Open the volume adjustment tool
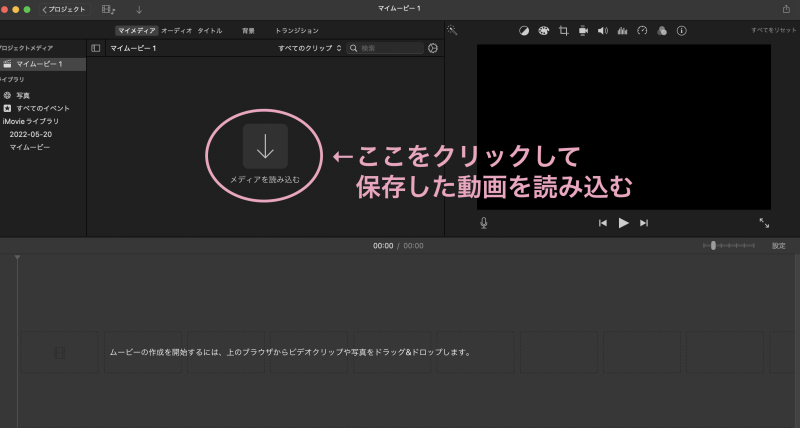Viewport: 800px width, 428px height. (603, 31)
